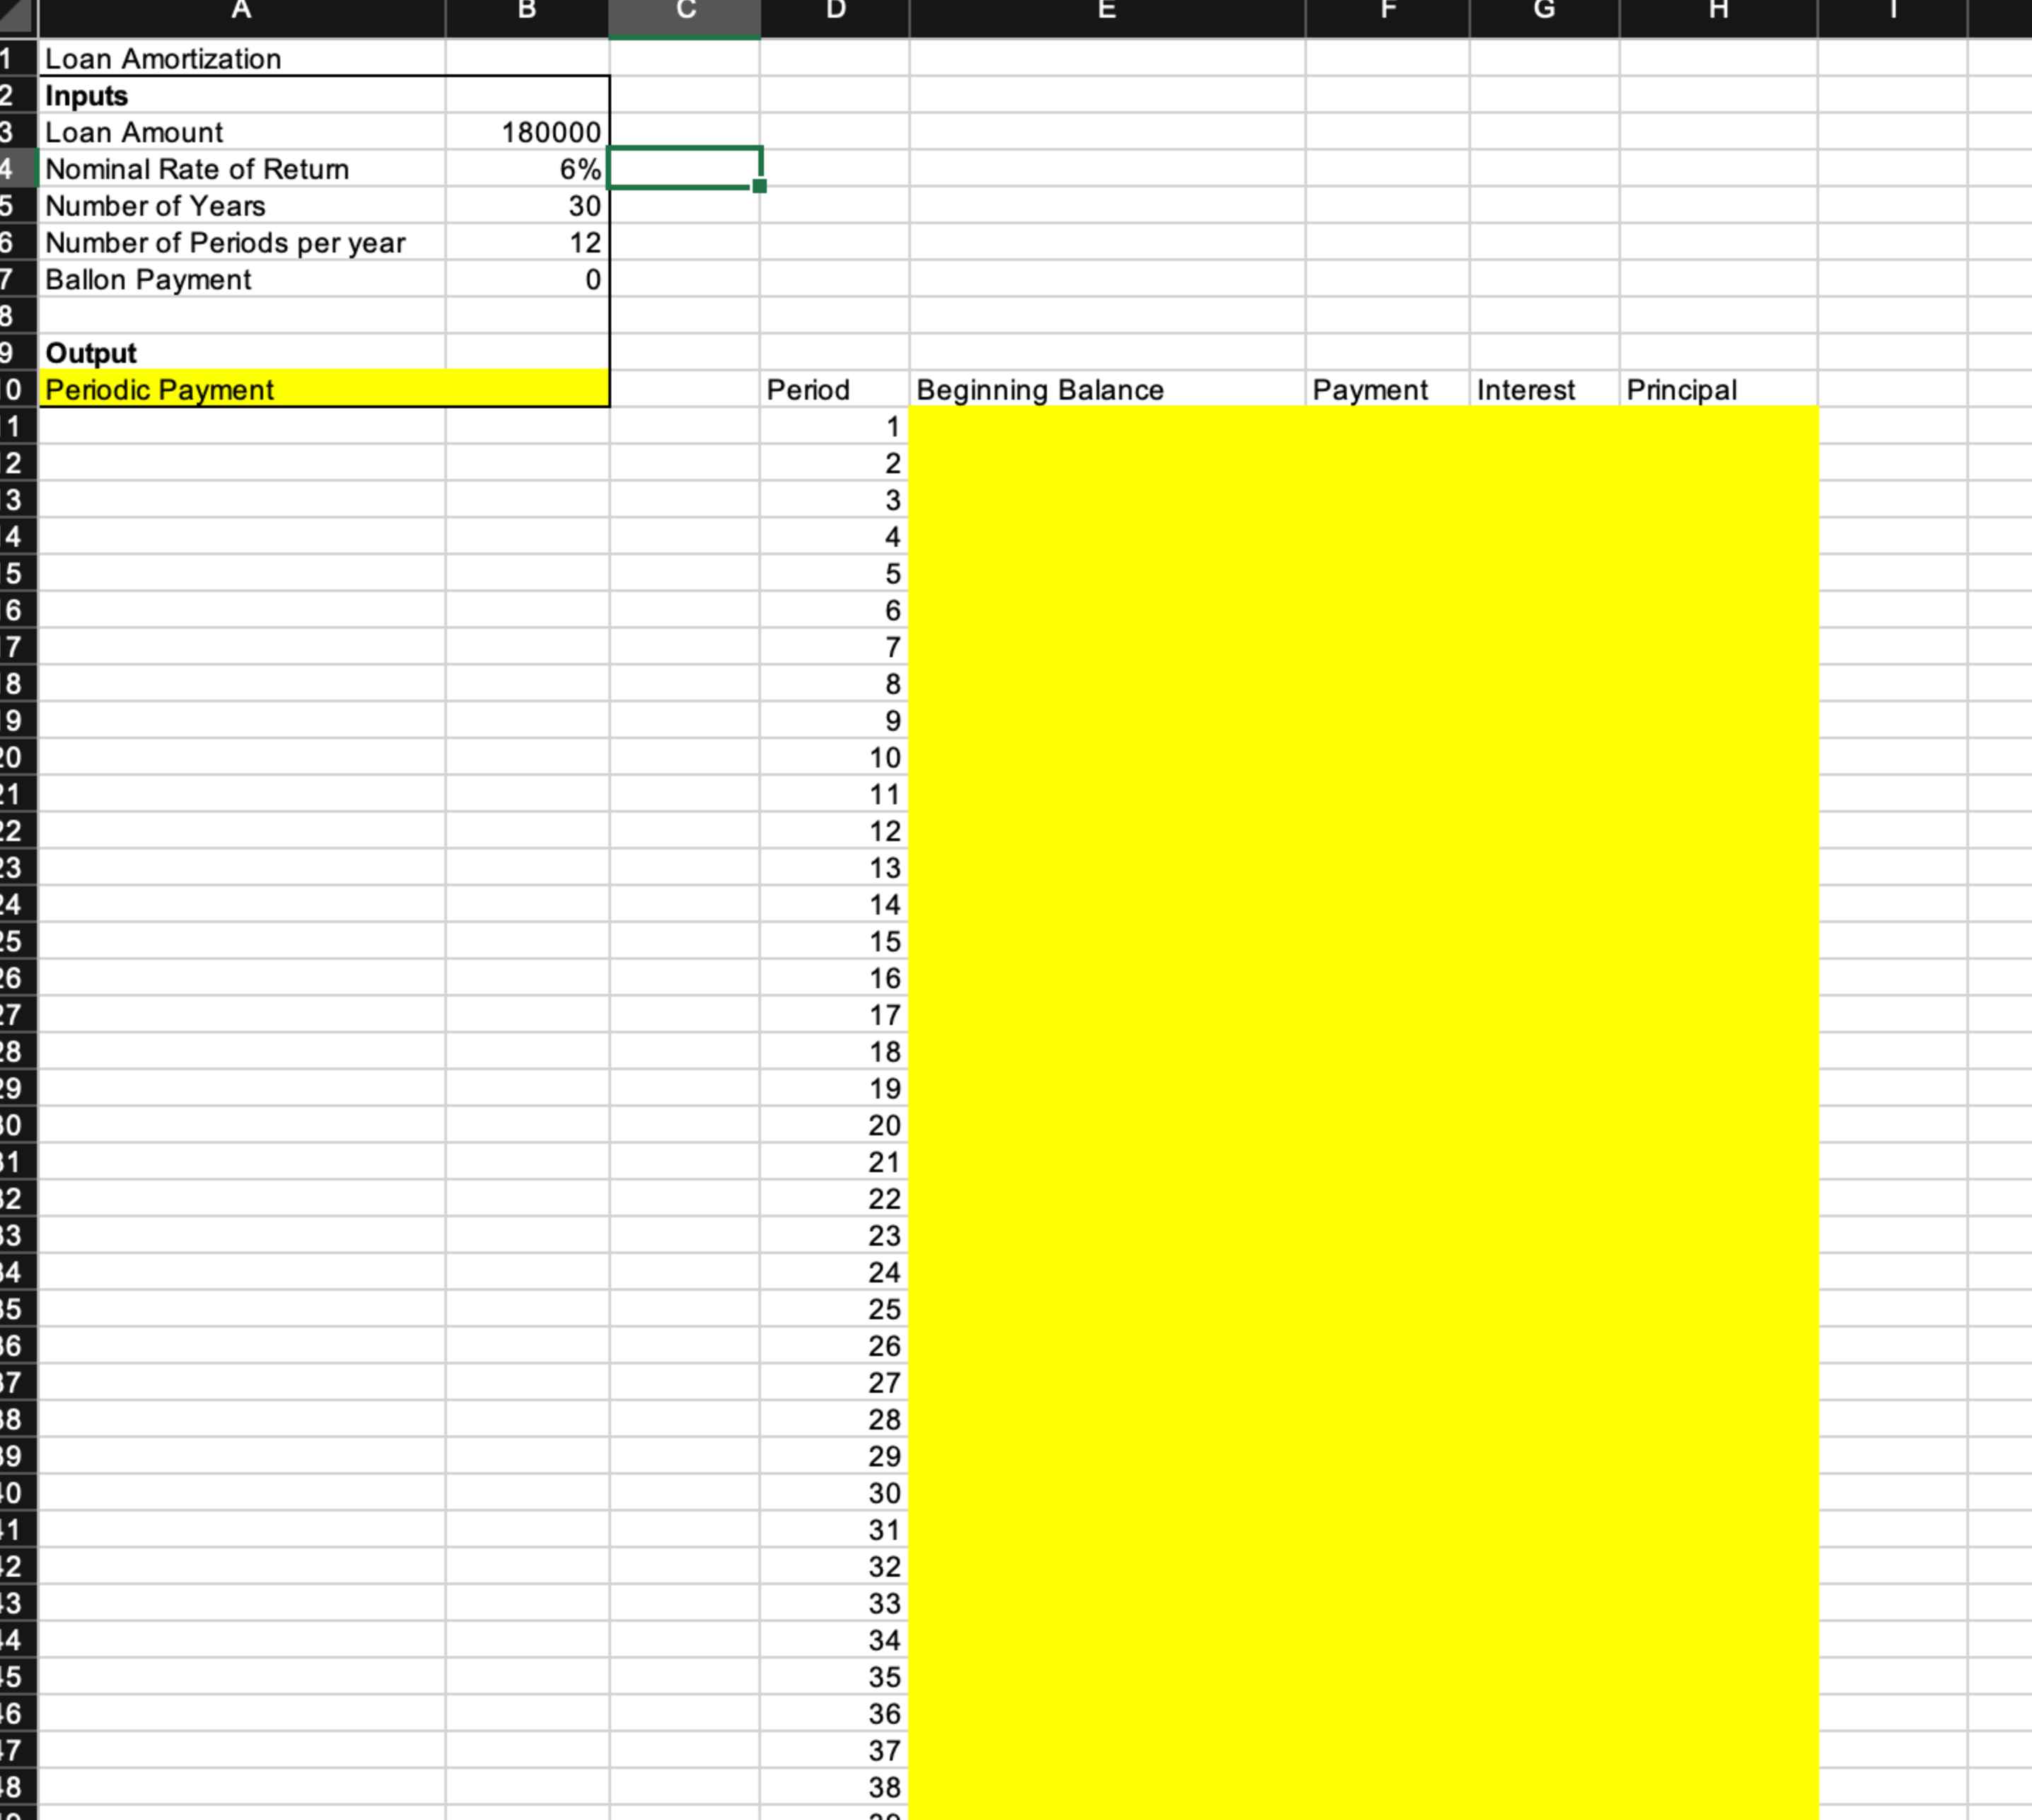2032x1820 pixels.
Task: Select the 180000 loan amount value
Action: pos(527,132)
